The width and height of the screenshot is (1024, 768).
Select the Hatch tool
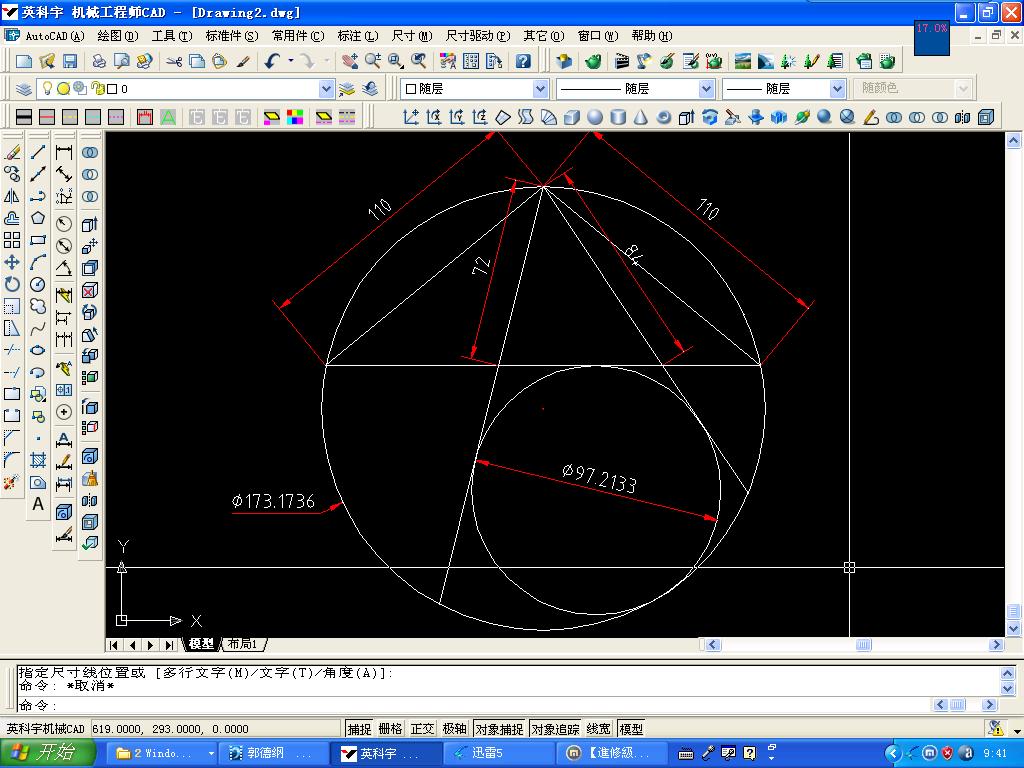[x=38, y=460]
